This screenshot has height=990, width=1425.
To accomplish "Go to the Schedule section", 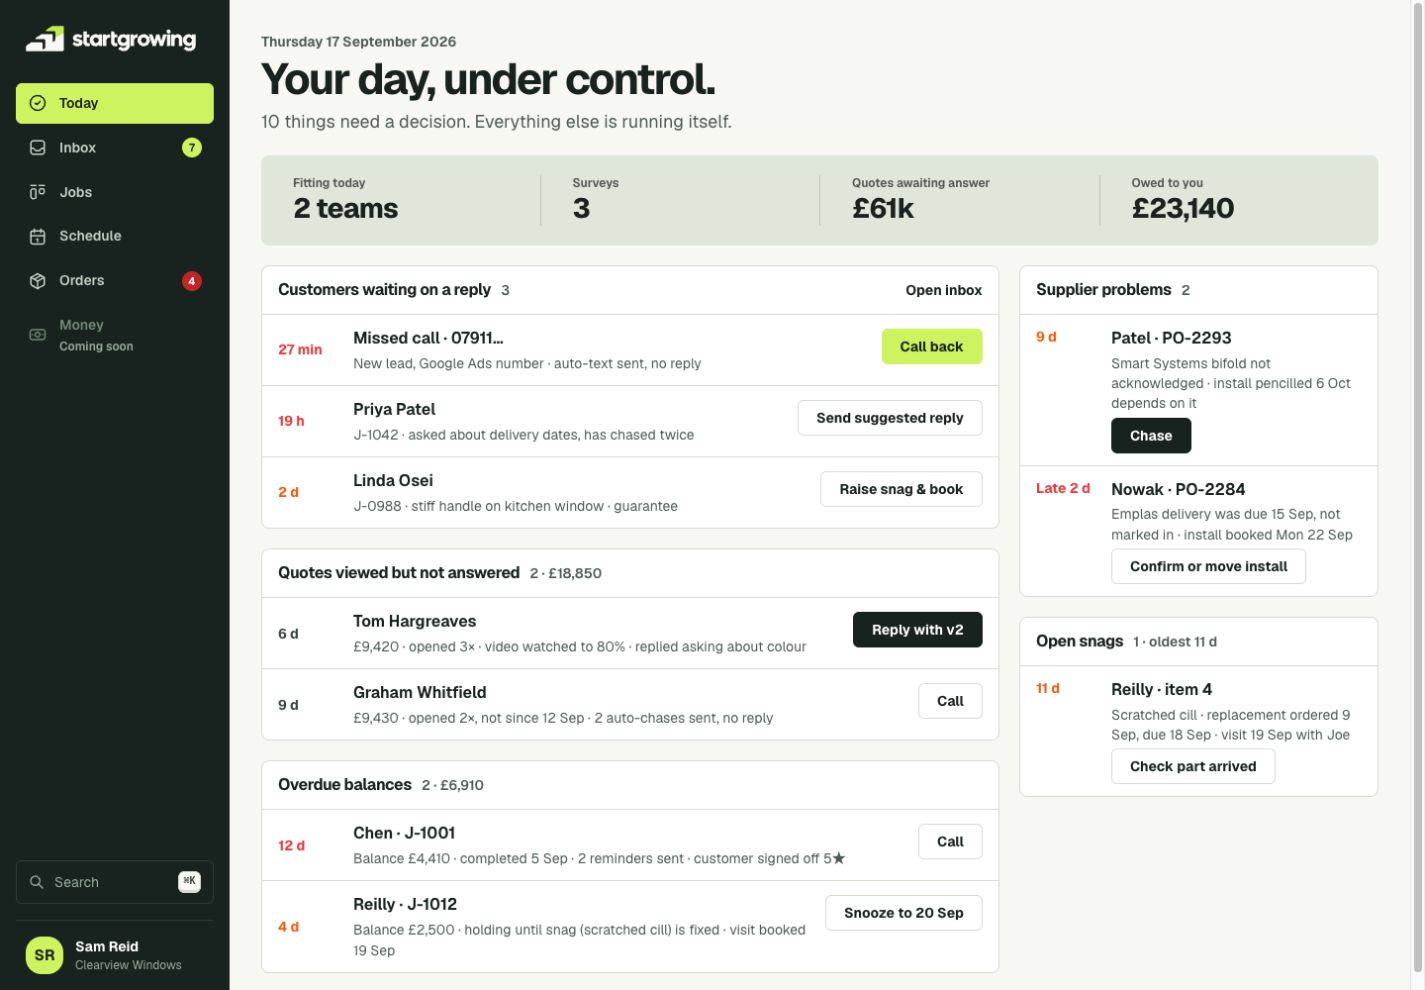I will [115, 236].
